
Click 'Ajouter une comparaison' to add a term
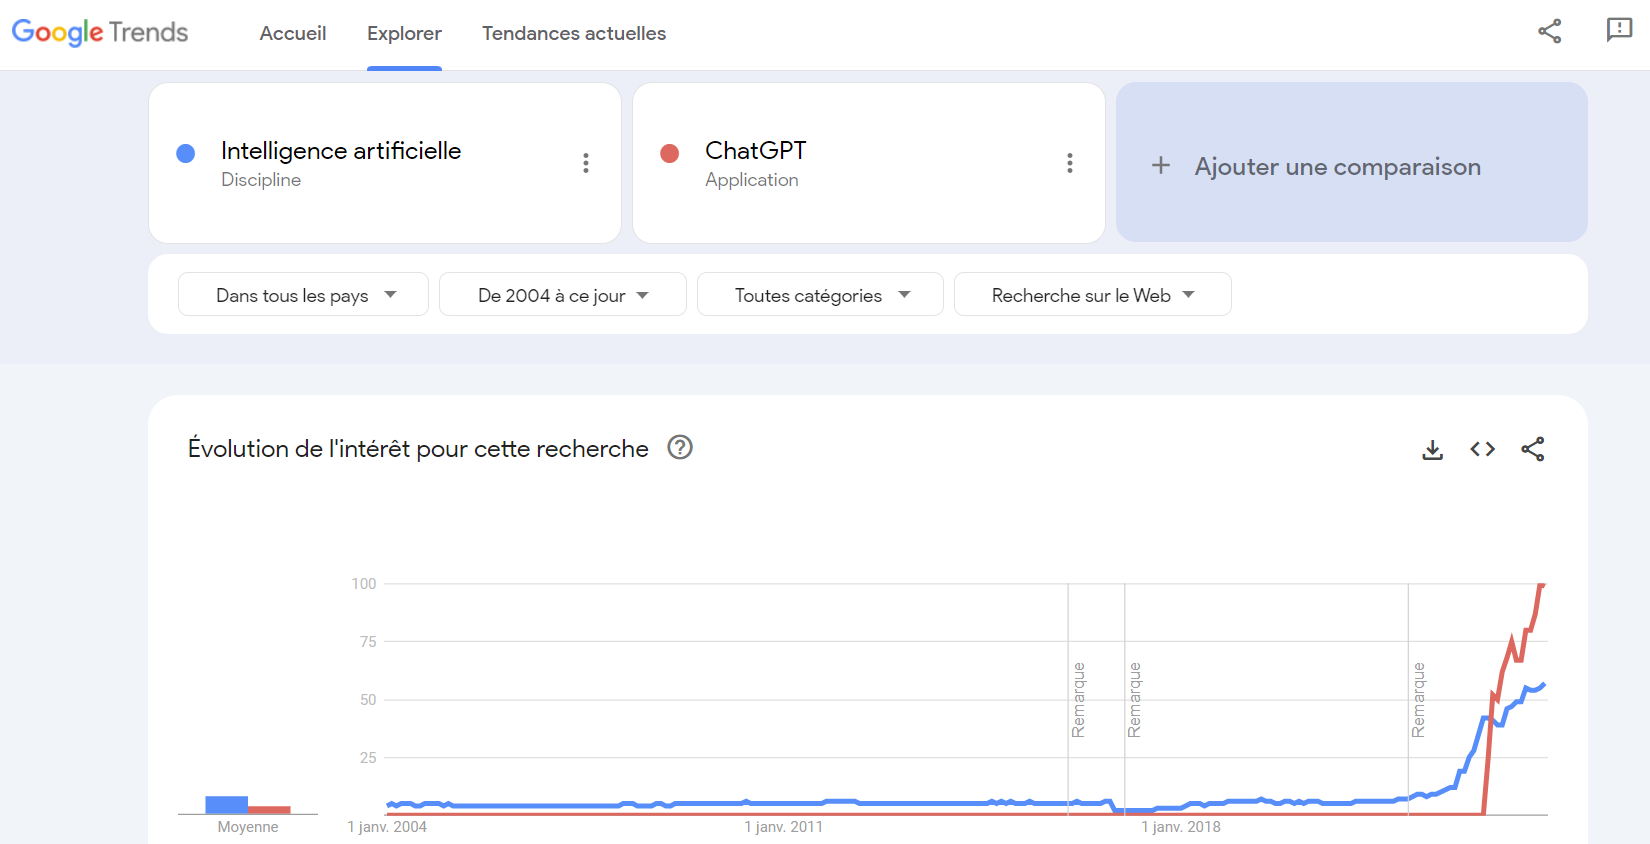(1337, 165)
